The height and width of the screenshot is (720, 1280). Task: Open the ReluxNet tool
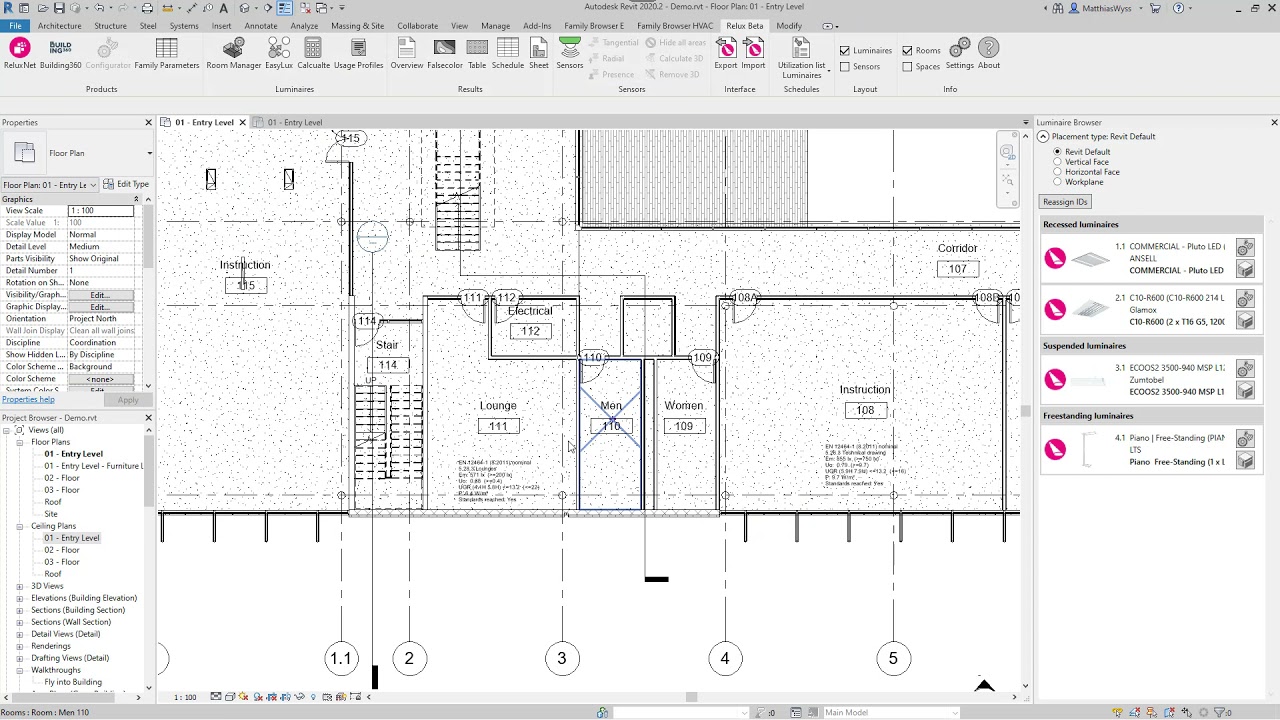tap(20, 54)
